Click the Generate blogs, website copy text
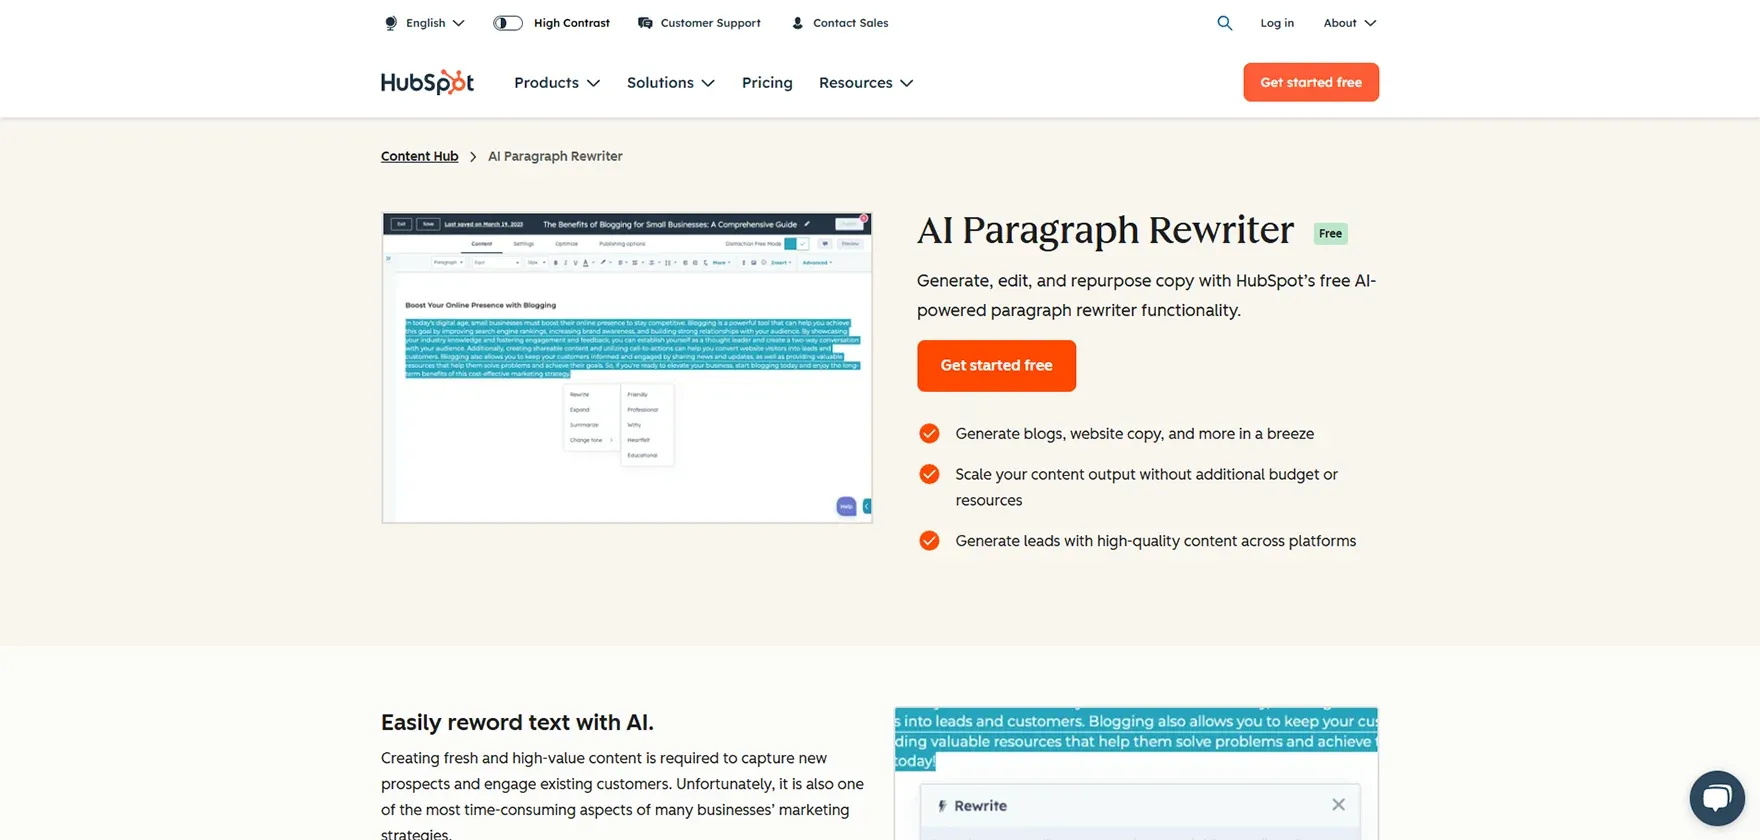 pyautogui.click(x=1134, y=434)
